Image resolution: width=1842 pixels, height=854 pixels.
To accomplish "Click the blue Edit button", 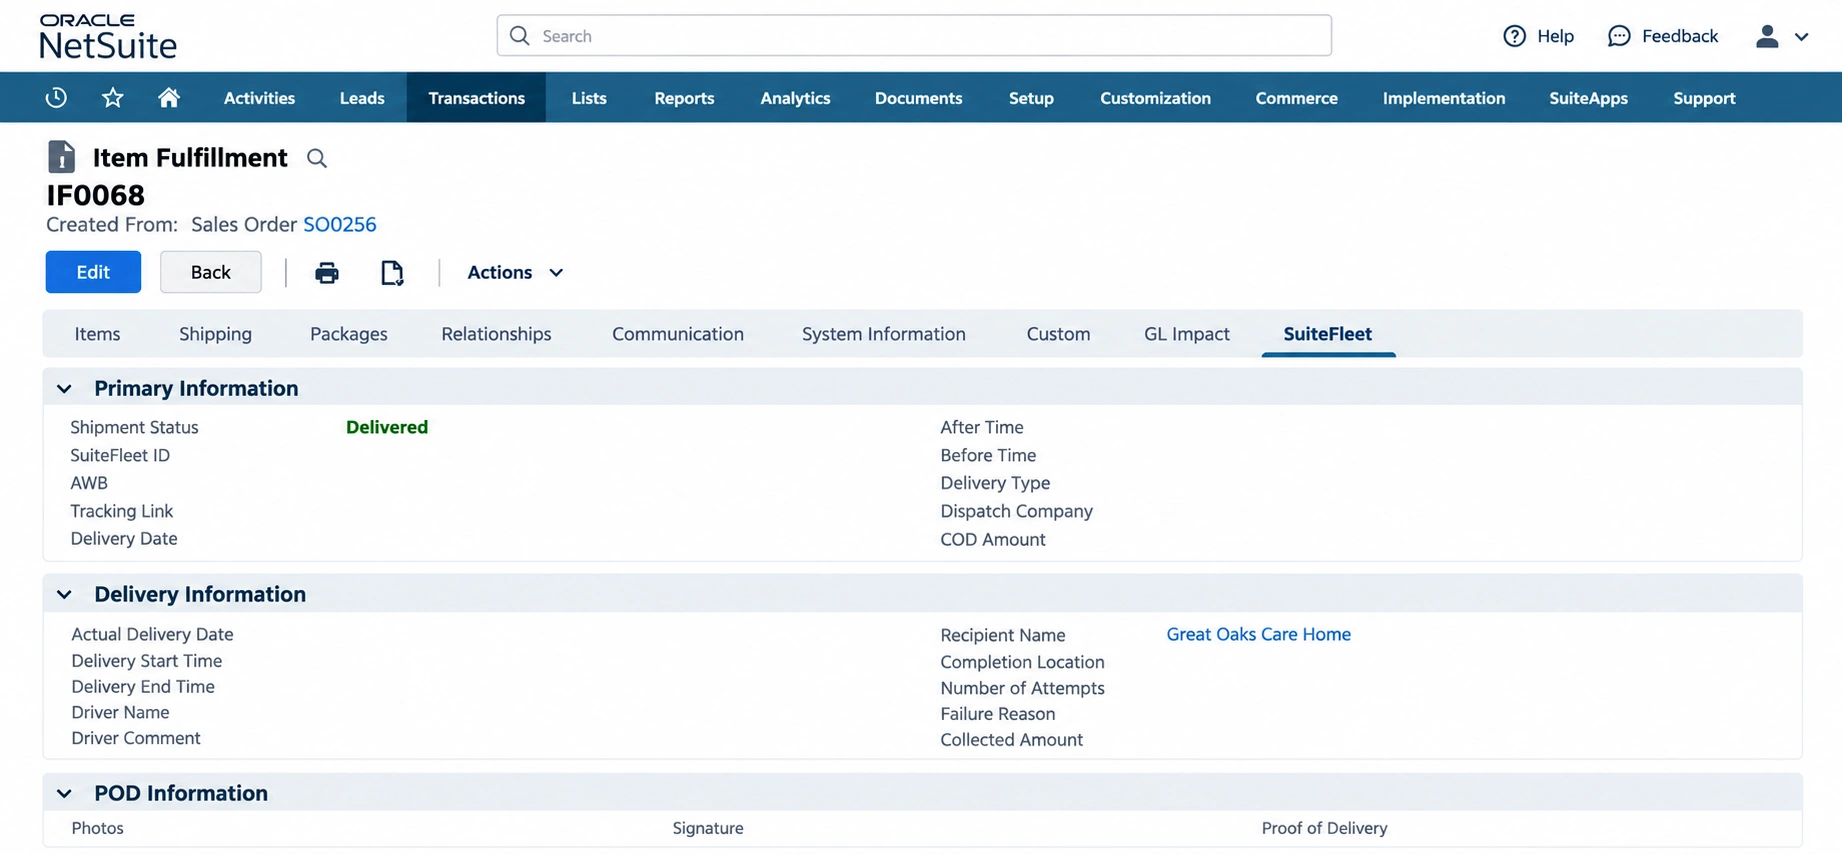I will [x=93, y=272].
